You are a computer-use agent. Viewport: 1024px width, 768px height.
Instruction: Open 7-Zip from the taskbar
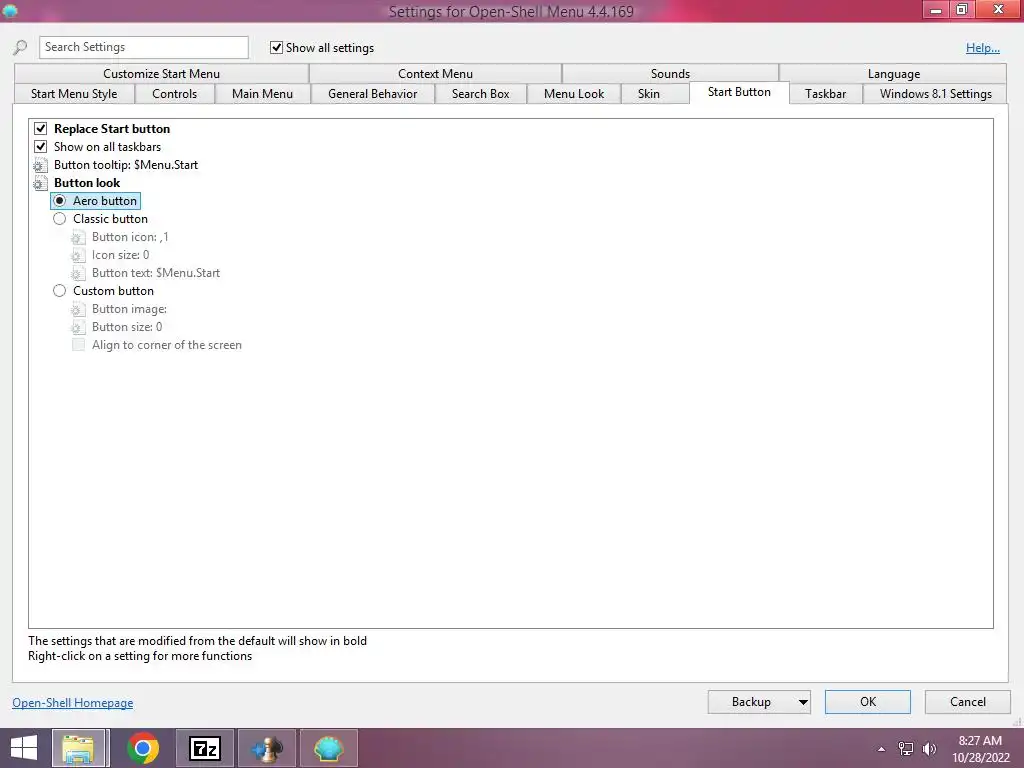205,748
